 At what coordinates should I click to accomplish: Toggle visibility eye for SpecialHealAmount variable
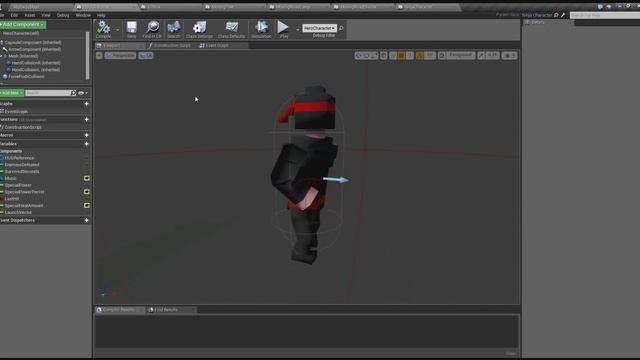[x=87, y=206]
